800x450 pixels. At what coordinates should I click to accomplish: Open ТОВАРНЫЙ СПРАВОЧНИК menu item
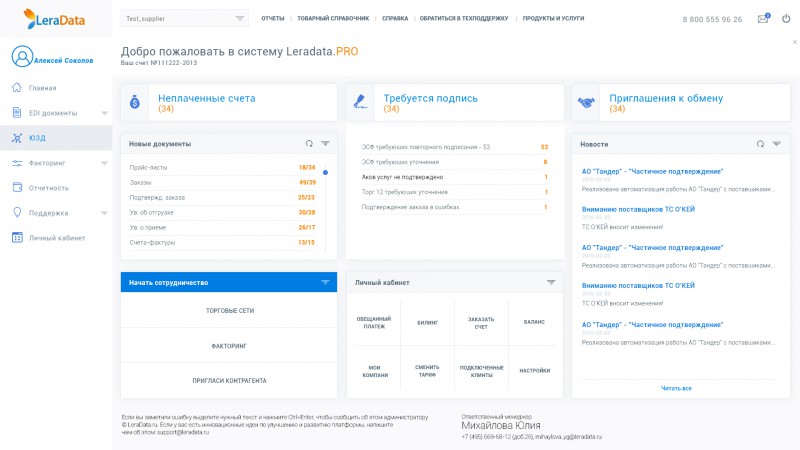click(333, 18)
